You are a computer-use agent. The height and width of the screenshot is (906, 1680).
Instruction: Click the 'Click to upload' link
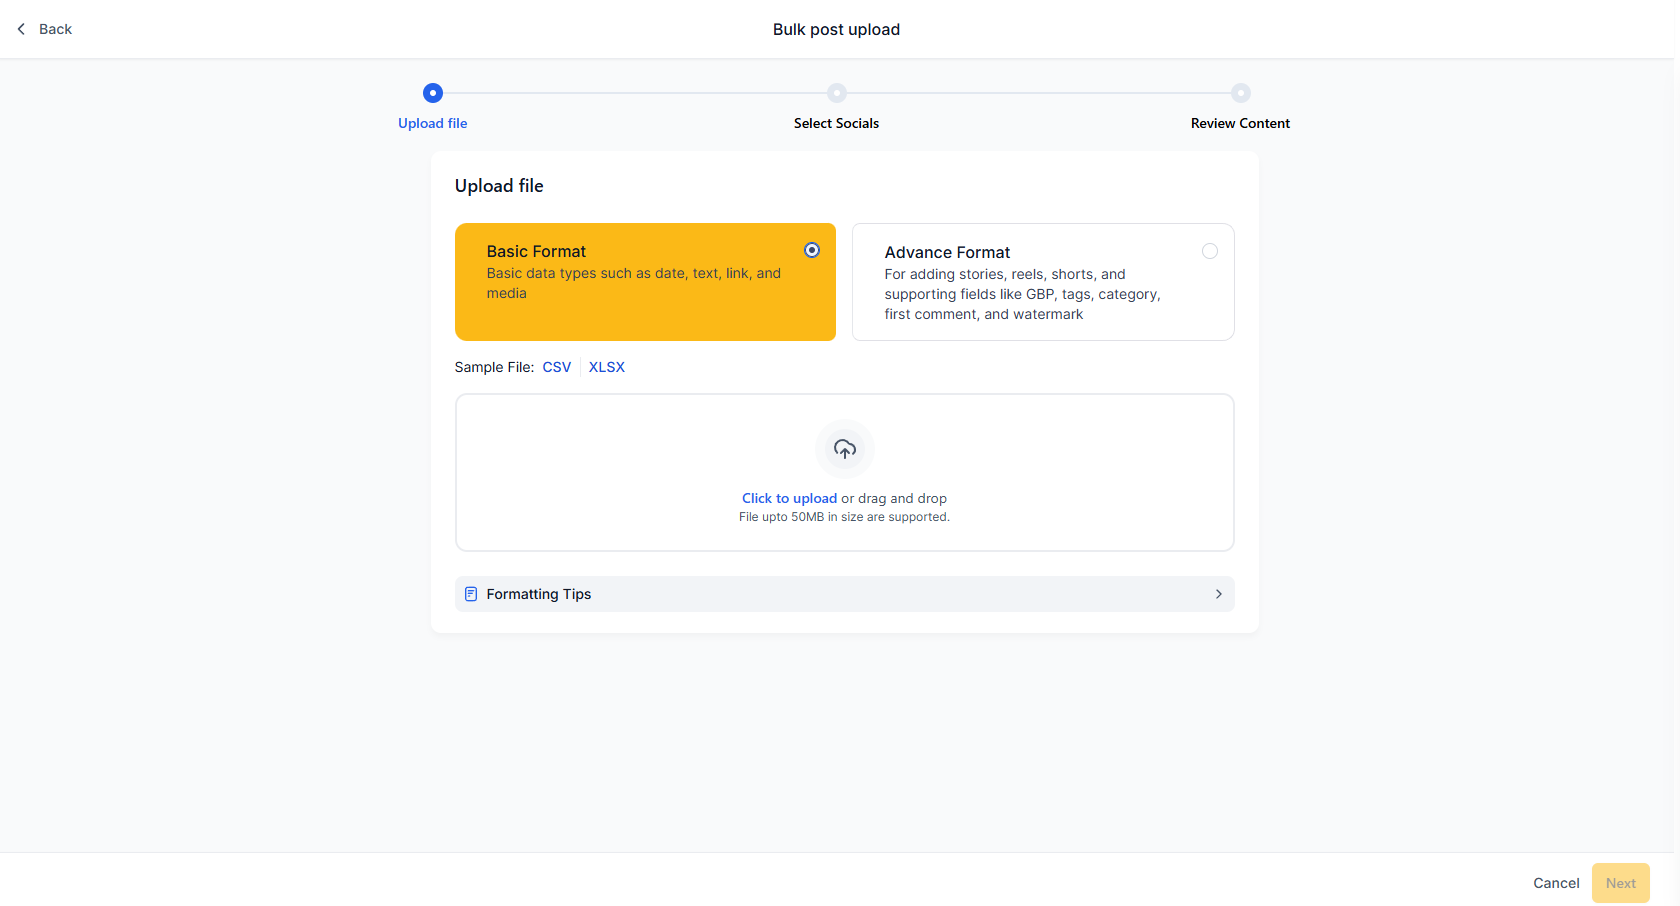pos(789,498)
